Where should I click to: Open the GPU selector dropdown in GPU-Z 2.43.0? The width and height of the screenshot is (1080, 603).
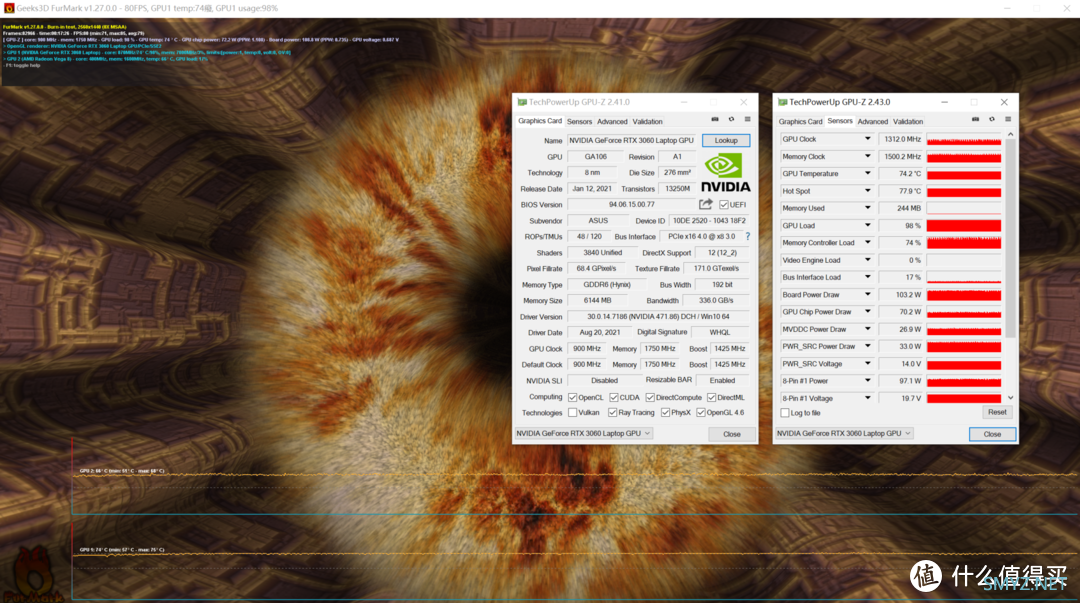click(844, 433)
